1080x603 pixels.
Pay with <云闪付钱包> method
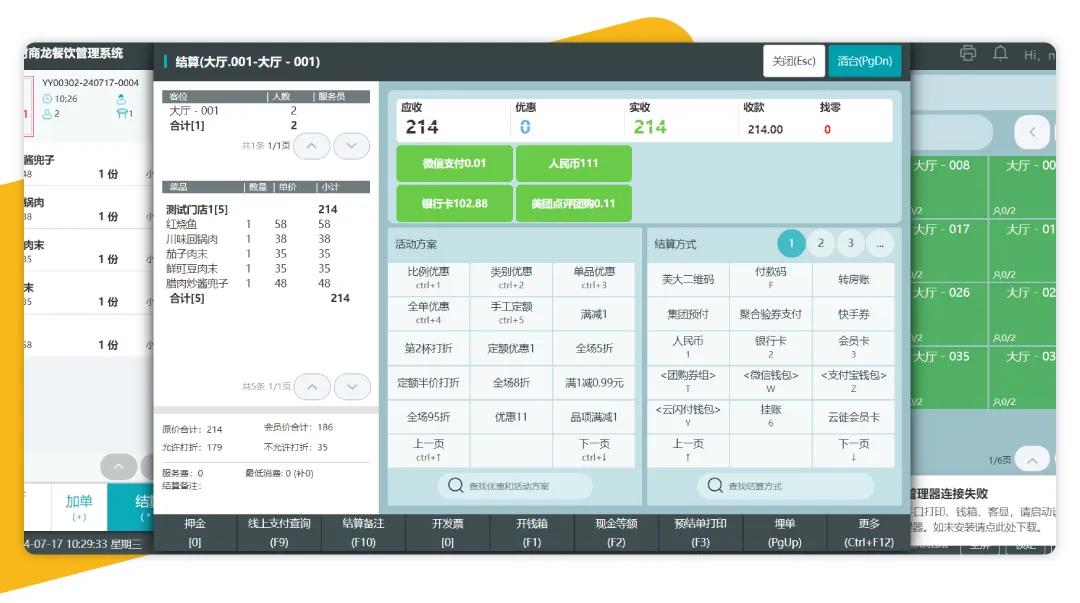tap(688, 416)
